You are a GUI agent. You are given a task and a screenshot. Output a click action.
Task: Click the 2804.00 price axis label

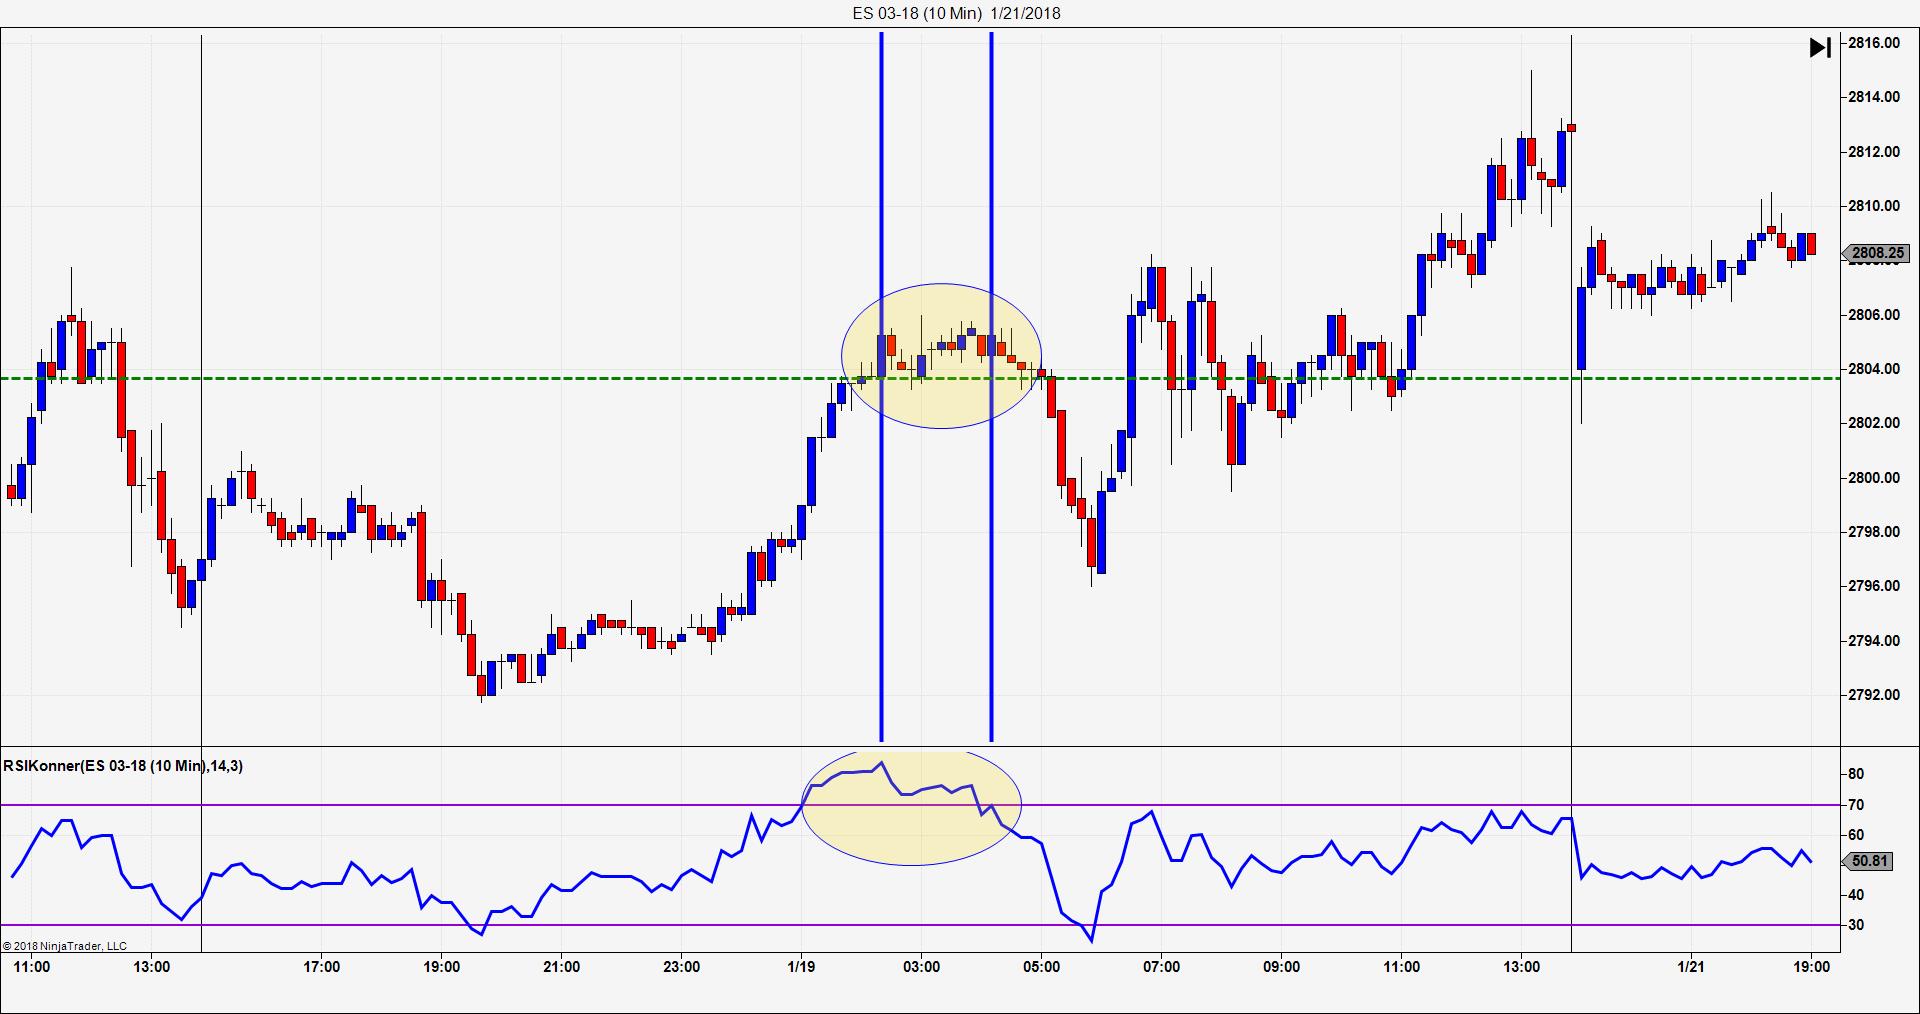(1874, 369)
